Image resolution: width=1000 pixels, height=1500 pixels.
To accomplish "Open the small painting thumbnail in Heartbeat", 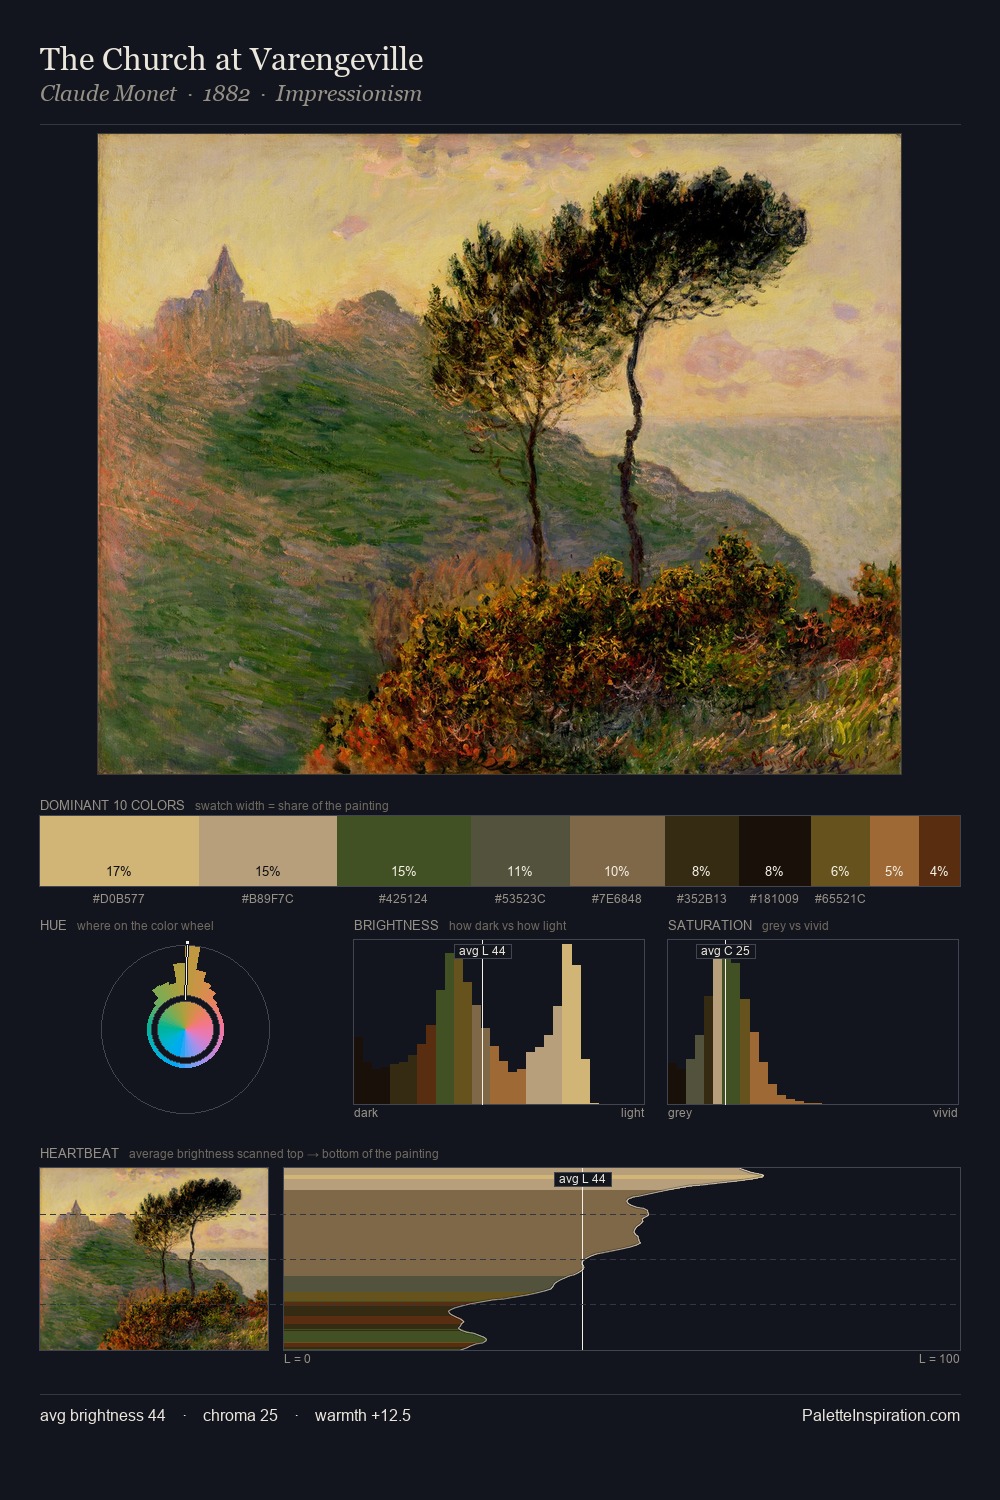I will [154, 1259].
